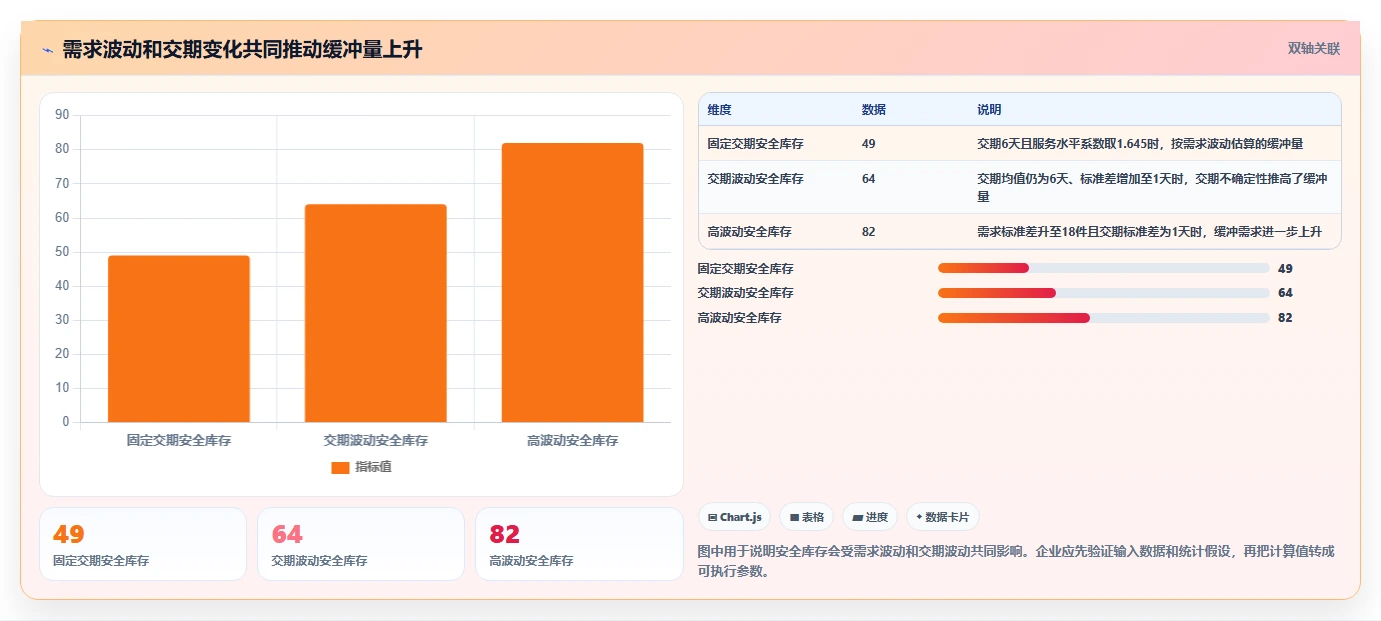The width and height of the screenshot is (1381, 621).
Task: Click the 固定交期安全库存 bar in the chart
Action: pyautogui.click(x=179, y=339)
